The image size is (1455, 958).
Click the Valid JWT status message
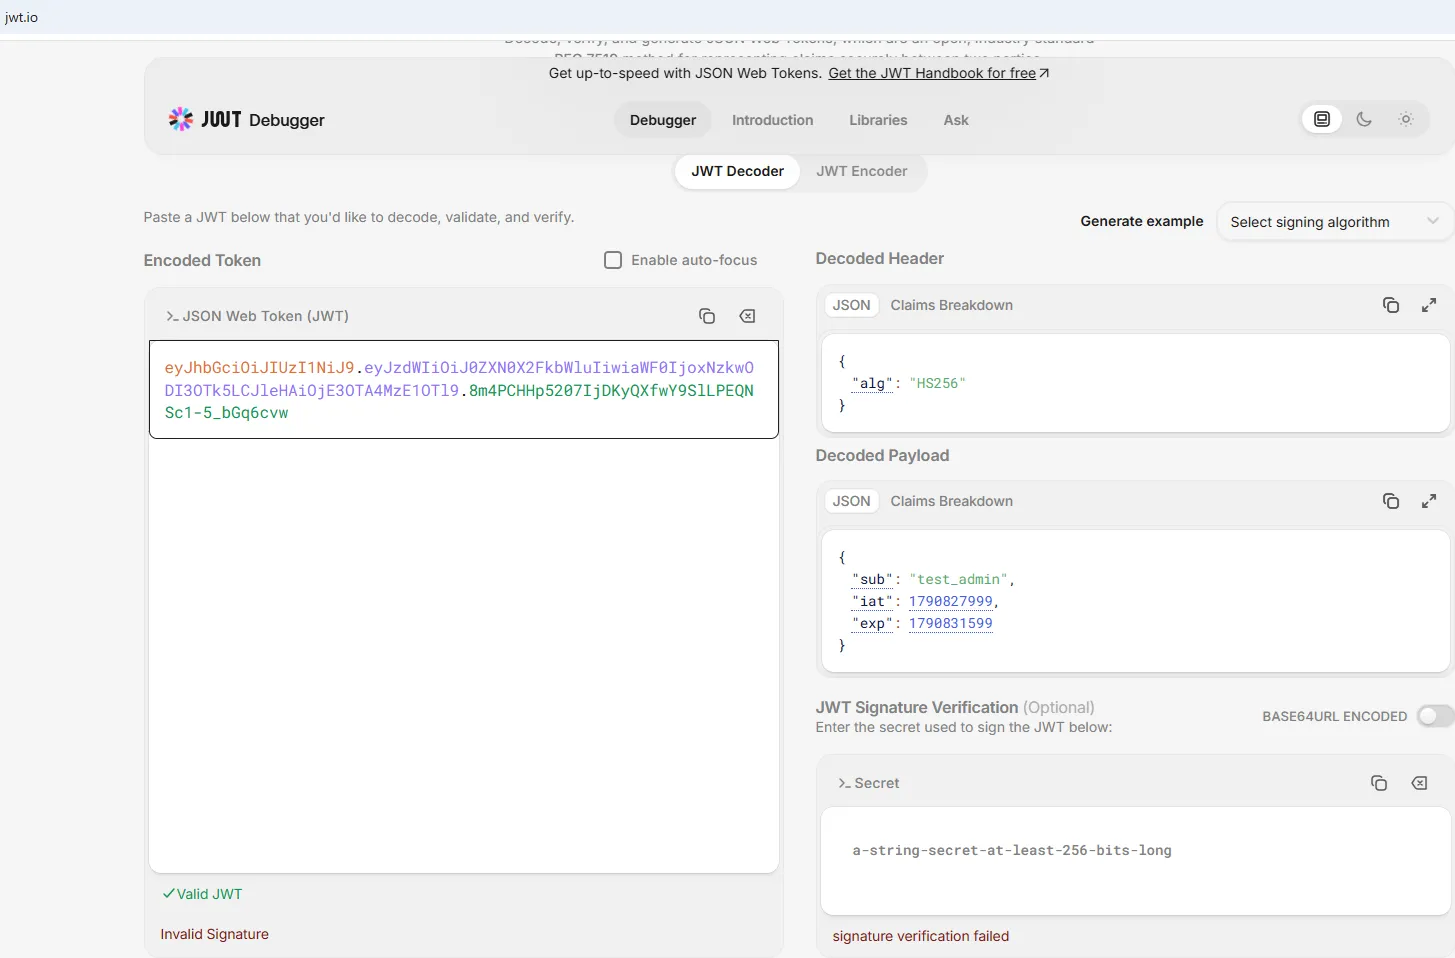[202, 894]
